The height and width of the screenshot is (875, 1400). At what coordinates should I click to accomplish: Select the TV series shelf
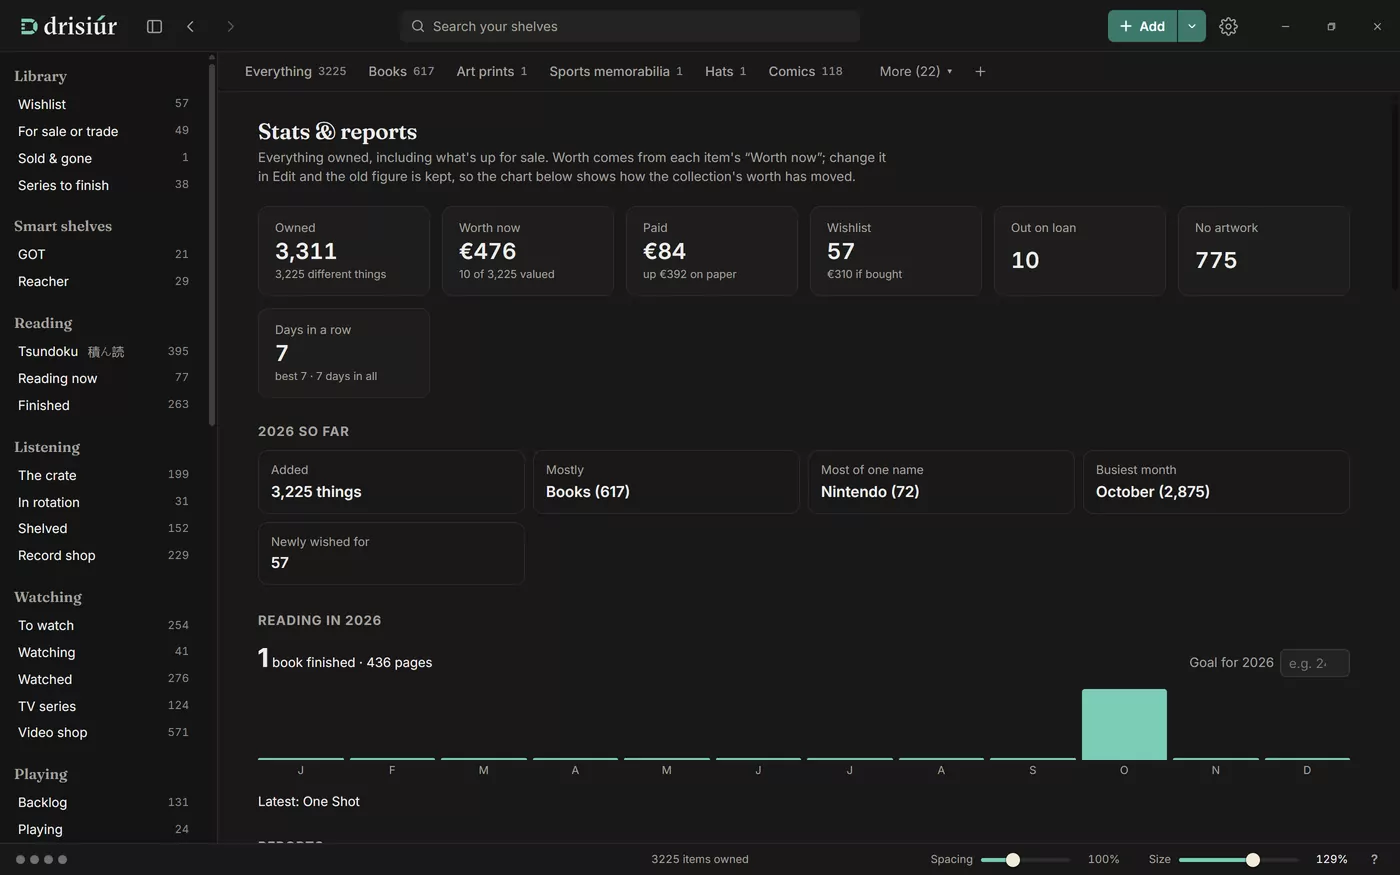103,706
